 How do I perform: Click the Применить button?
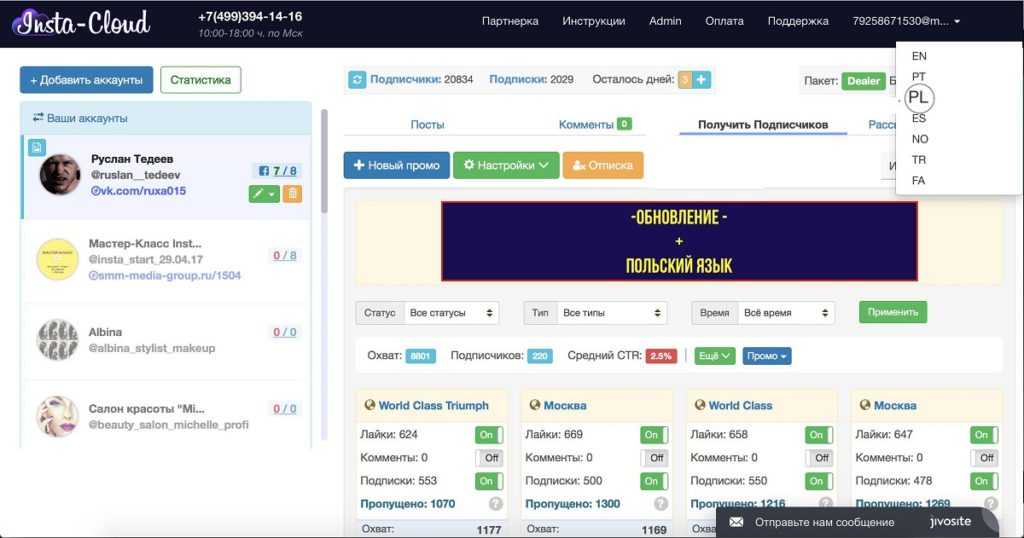tap(892, 312)
